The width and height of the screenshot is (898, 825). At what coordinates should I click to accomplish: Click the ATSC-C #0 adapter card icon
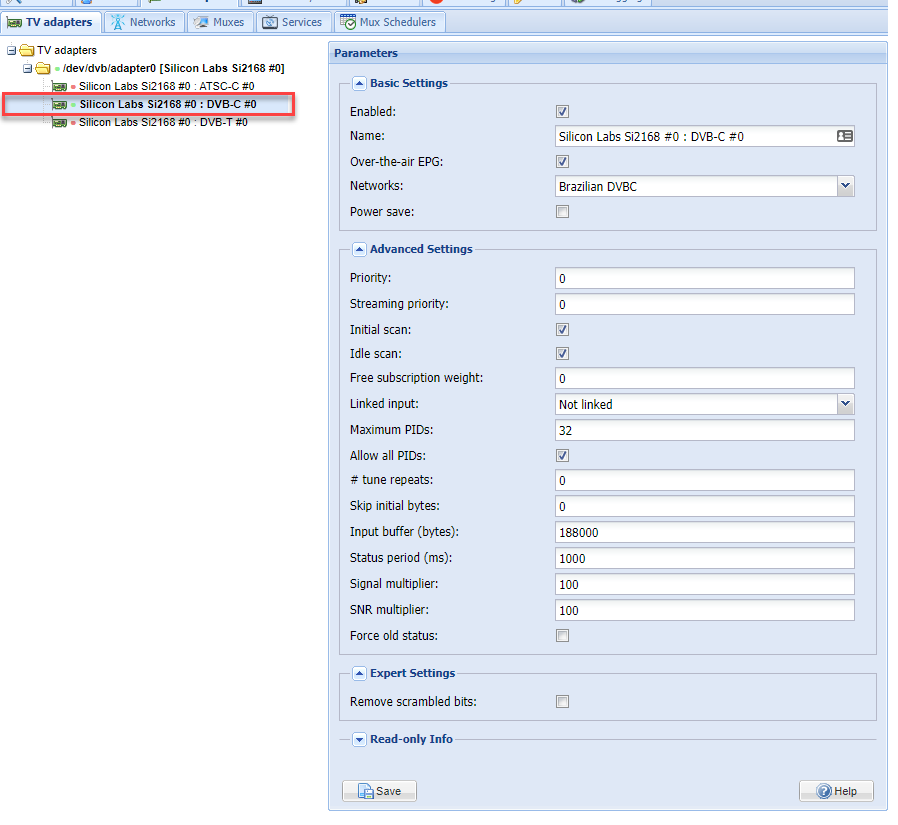(x=59, y=87)
